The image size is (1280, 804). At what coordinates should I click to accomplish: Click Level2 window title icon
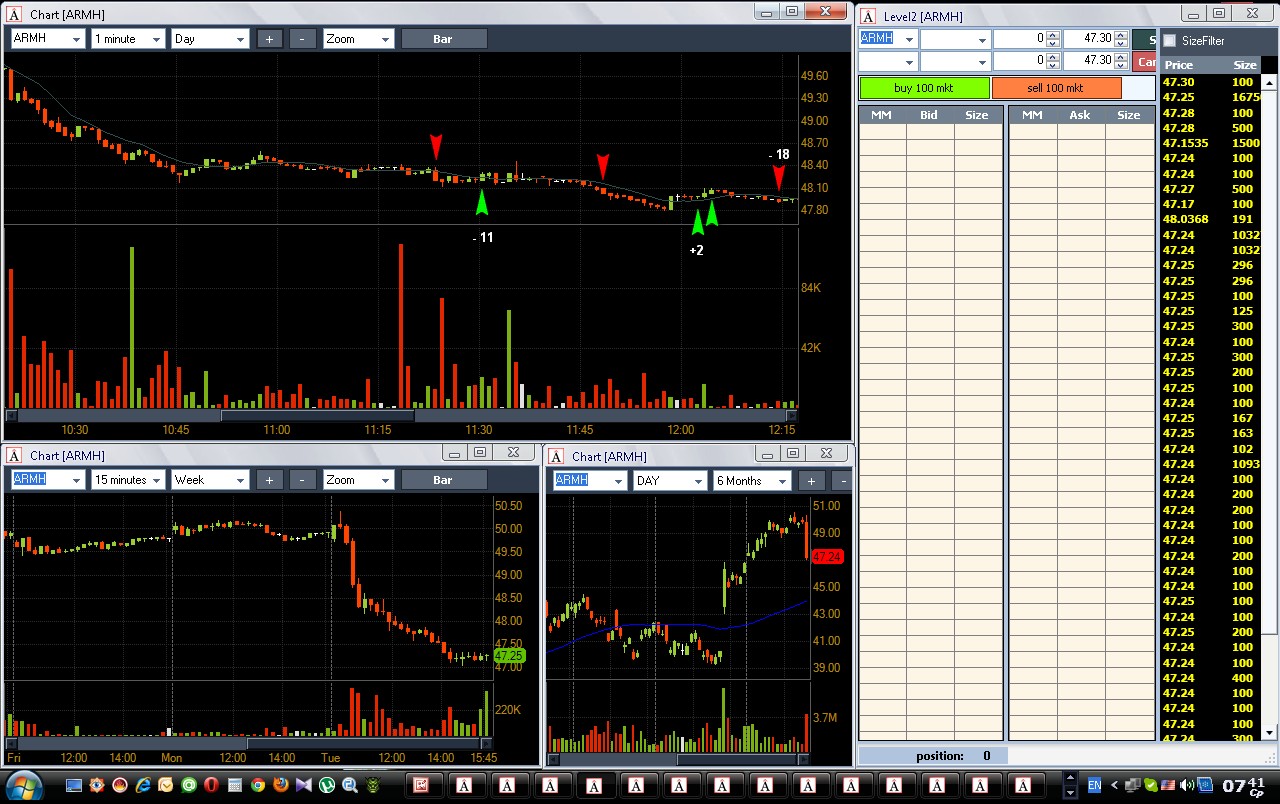868,15
